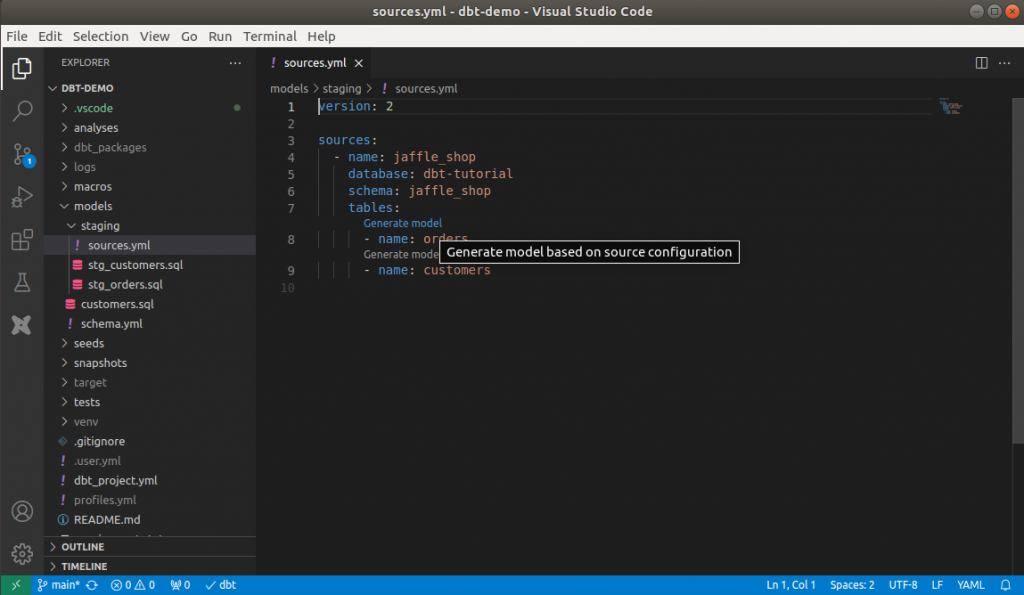Screen dimensions: 1024x595
Task: Open the Help menu
Action: (321, 37)
